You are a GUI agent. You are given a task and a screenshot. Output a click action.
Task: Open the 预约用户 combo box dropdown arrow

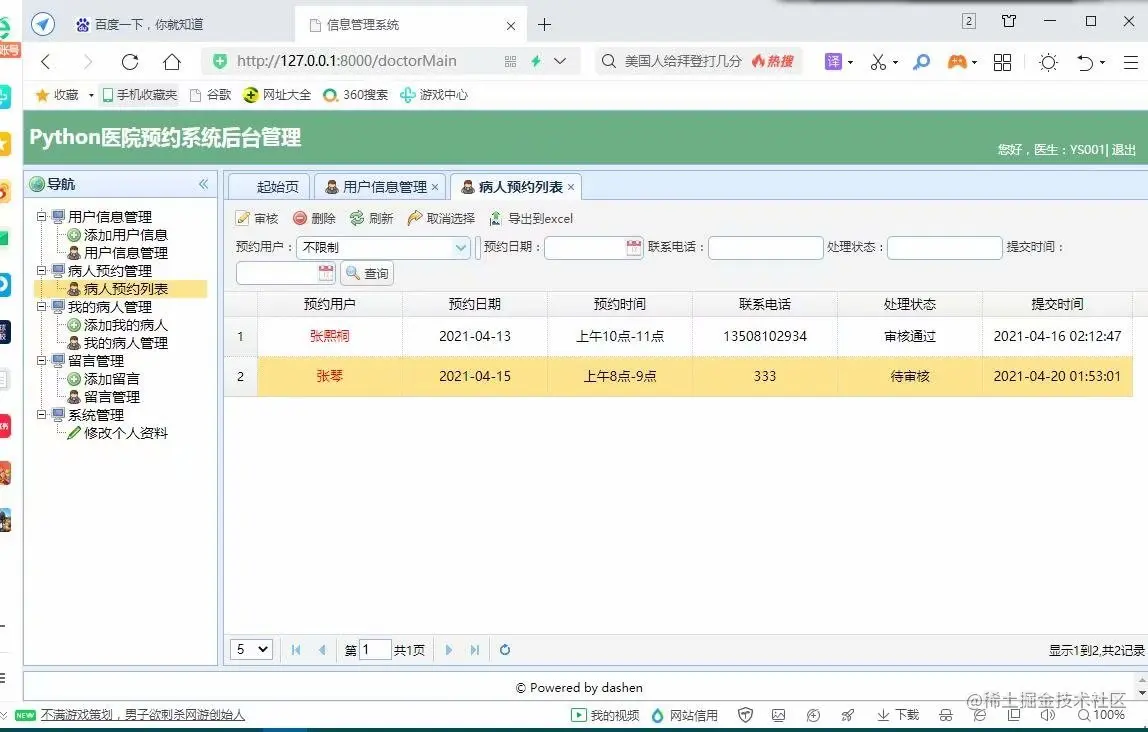pyautogui.click(x=461, y=247)
